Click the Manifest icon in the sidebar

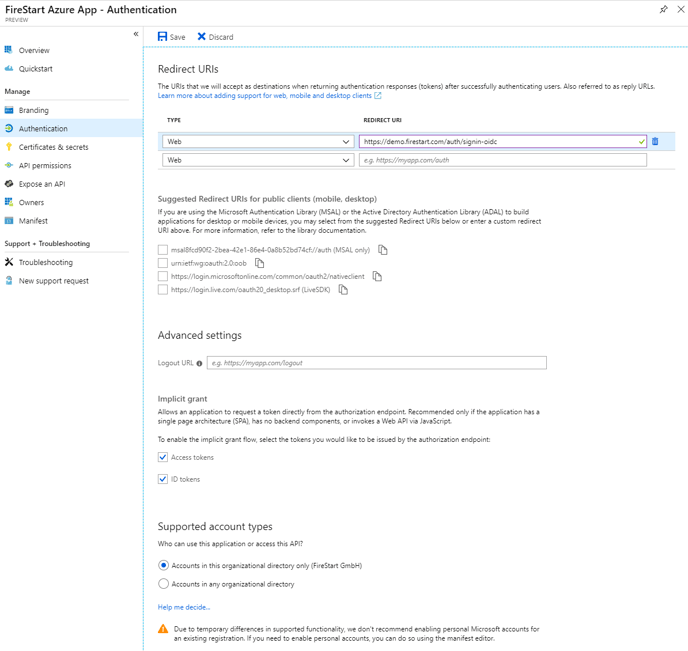(x=9, y=221)
